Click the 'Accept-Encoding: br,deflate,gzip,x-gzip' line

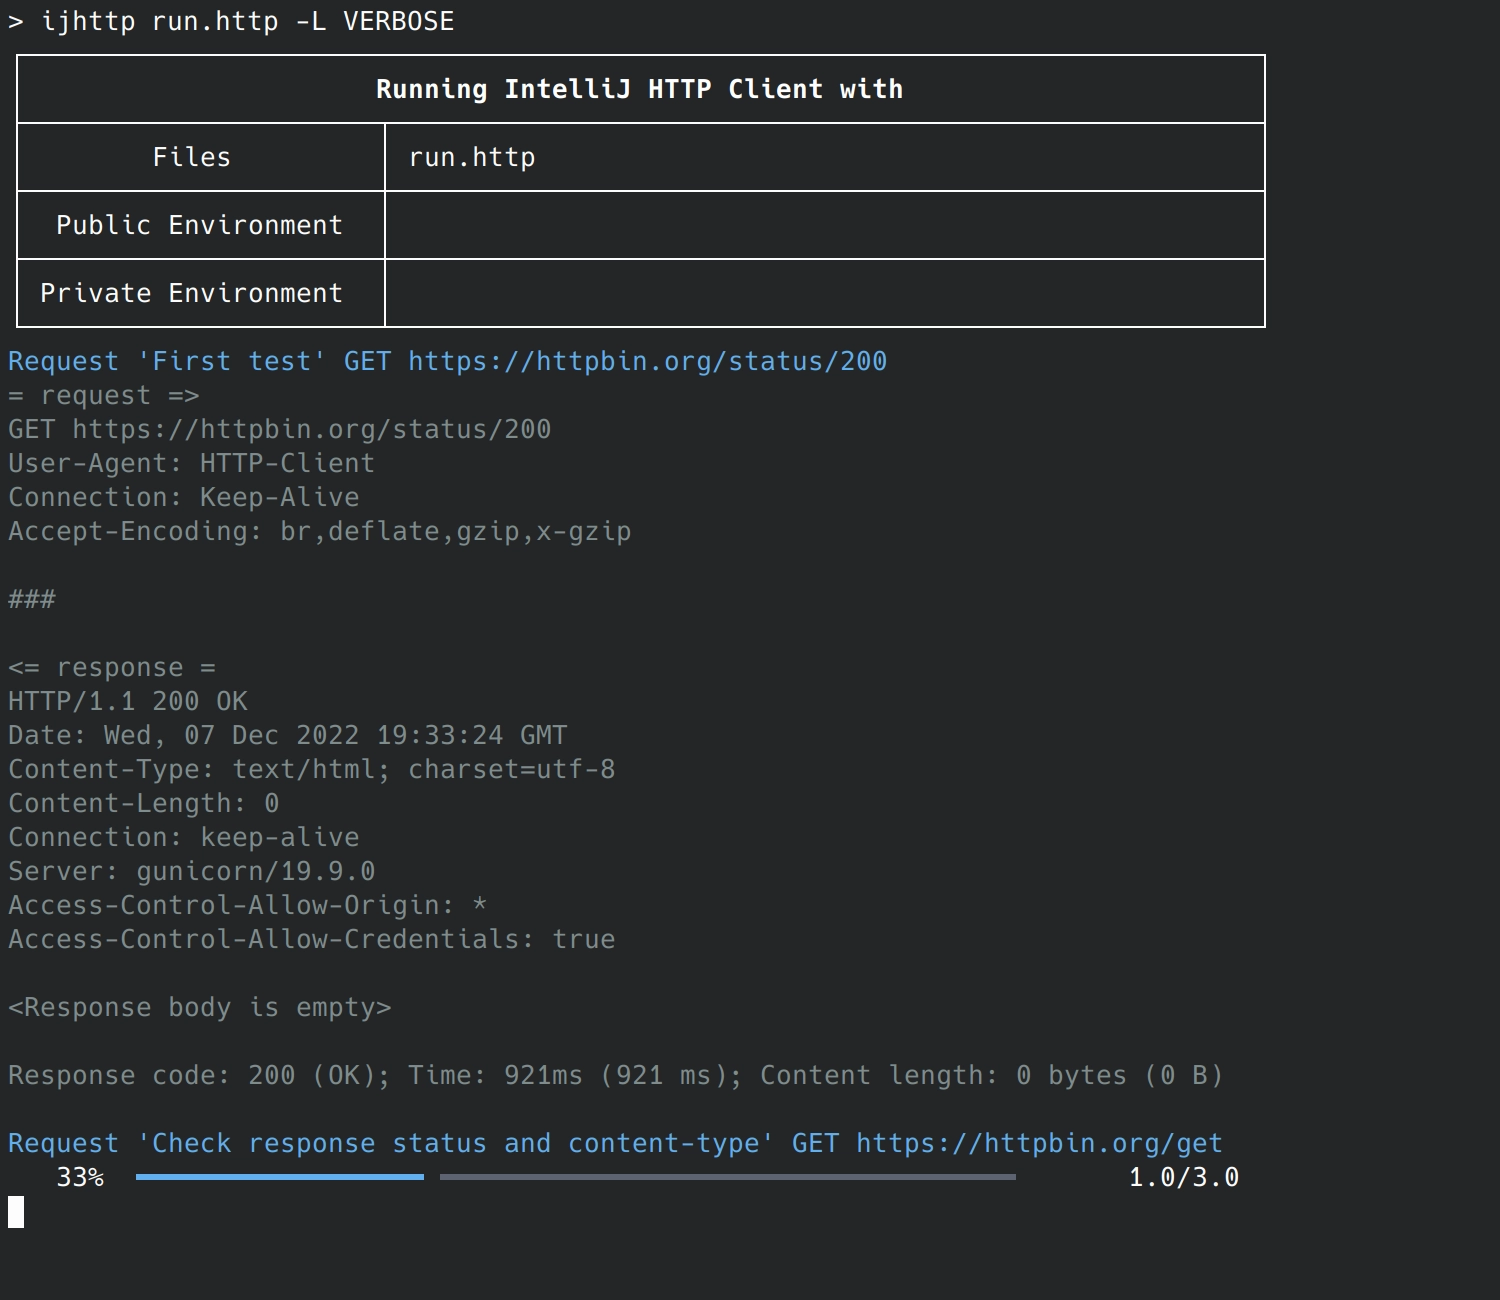(320, 531)
